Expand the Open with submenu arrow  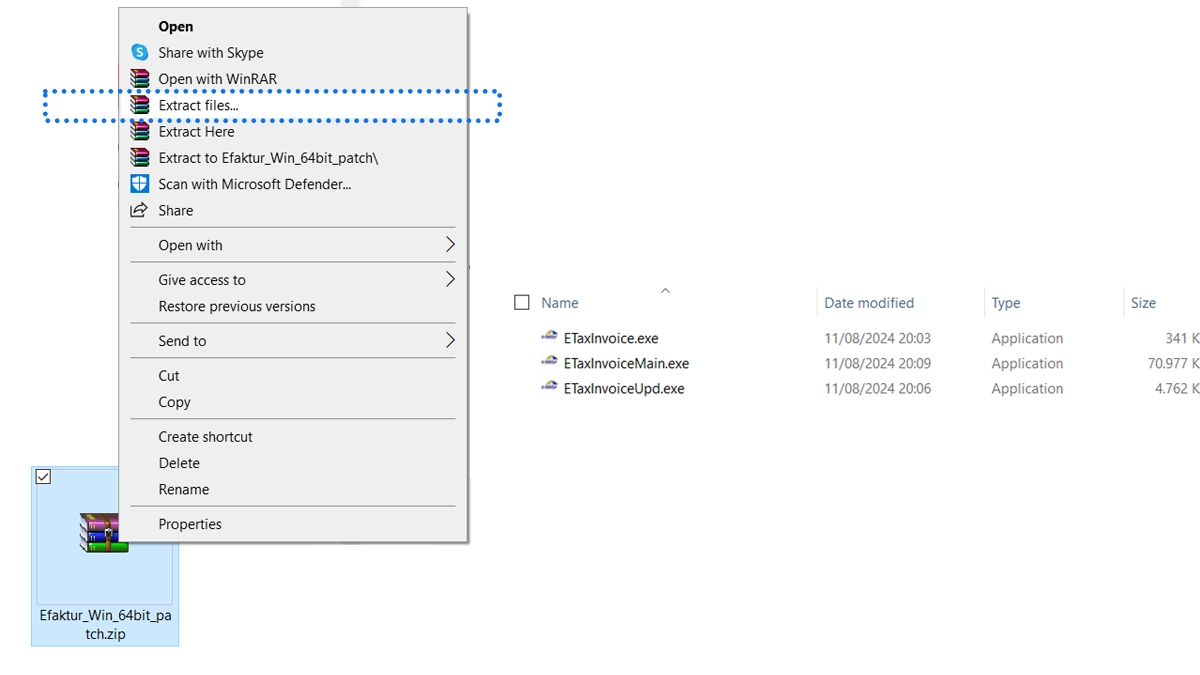(450, 245)
